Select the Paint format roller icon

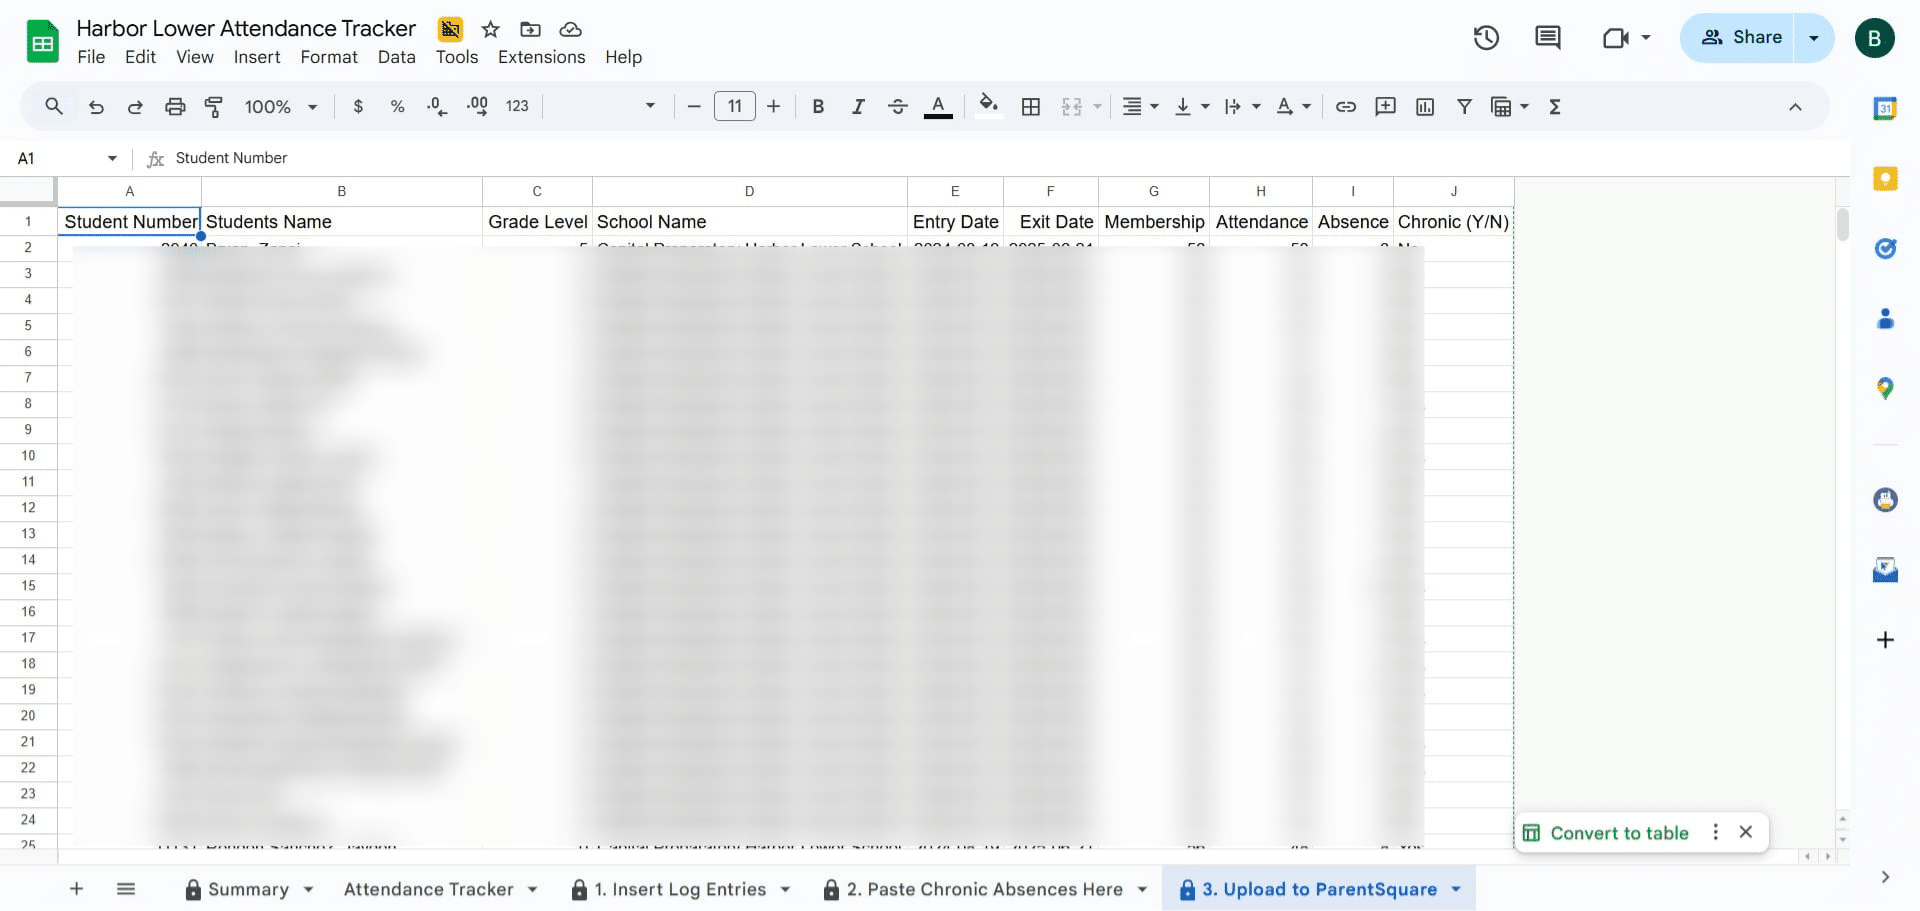click(214, 106)
